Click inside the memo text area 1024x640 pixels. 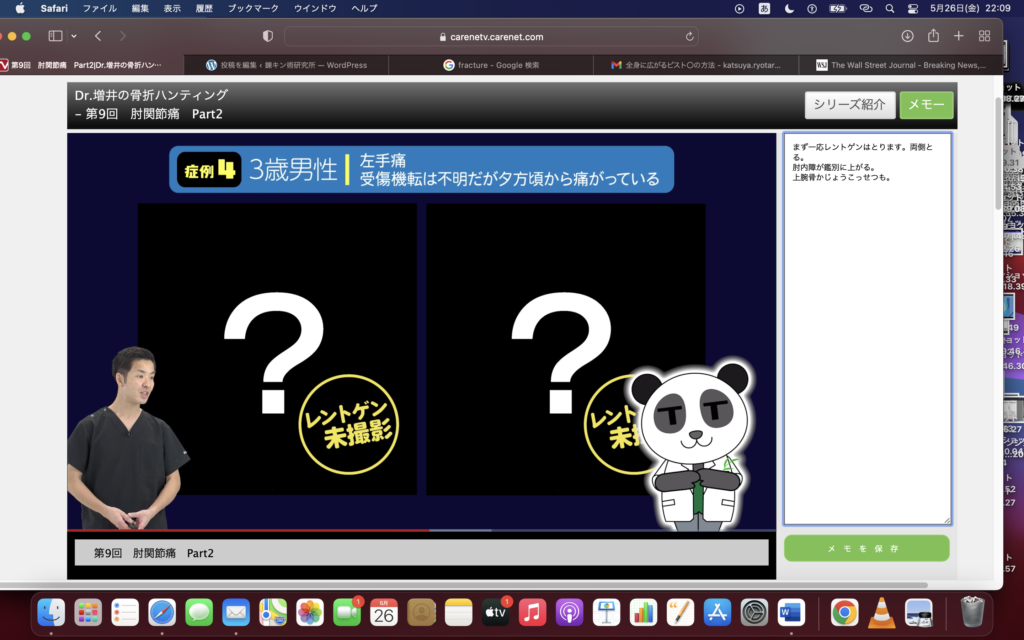pos(866,350)
